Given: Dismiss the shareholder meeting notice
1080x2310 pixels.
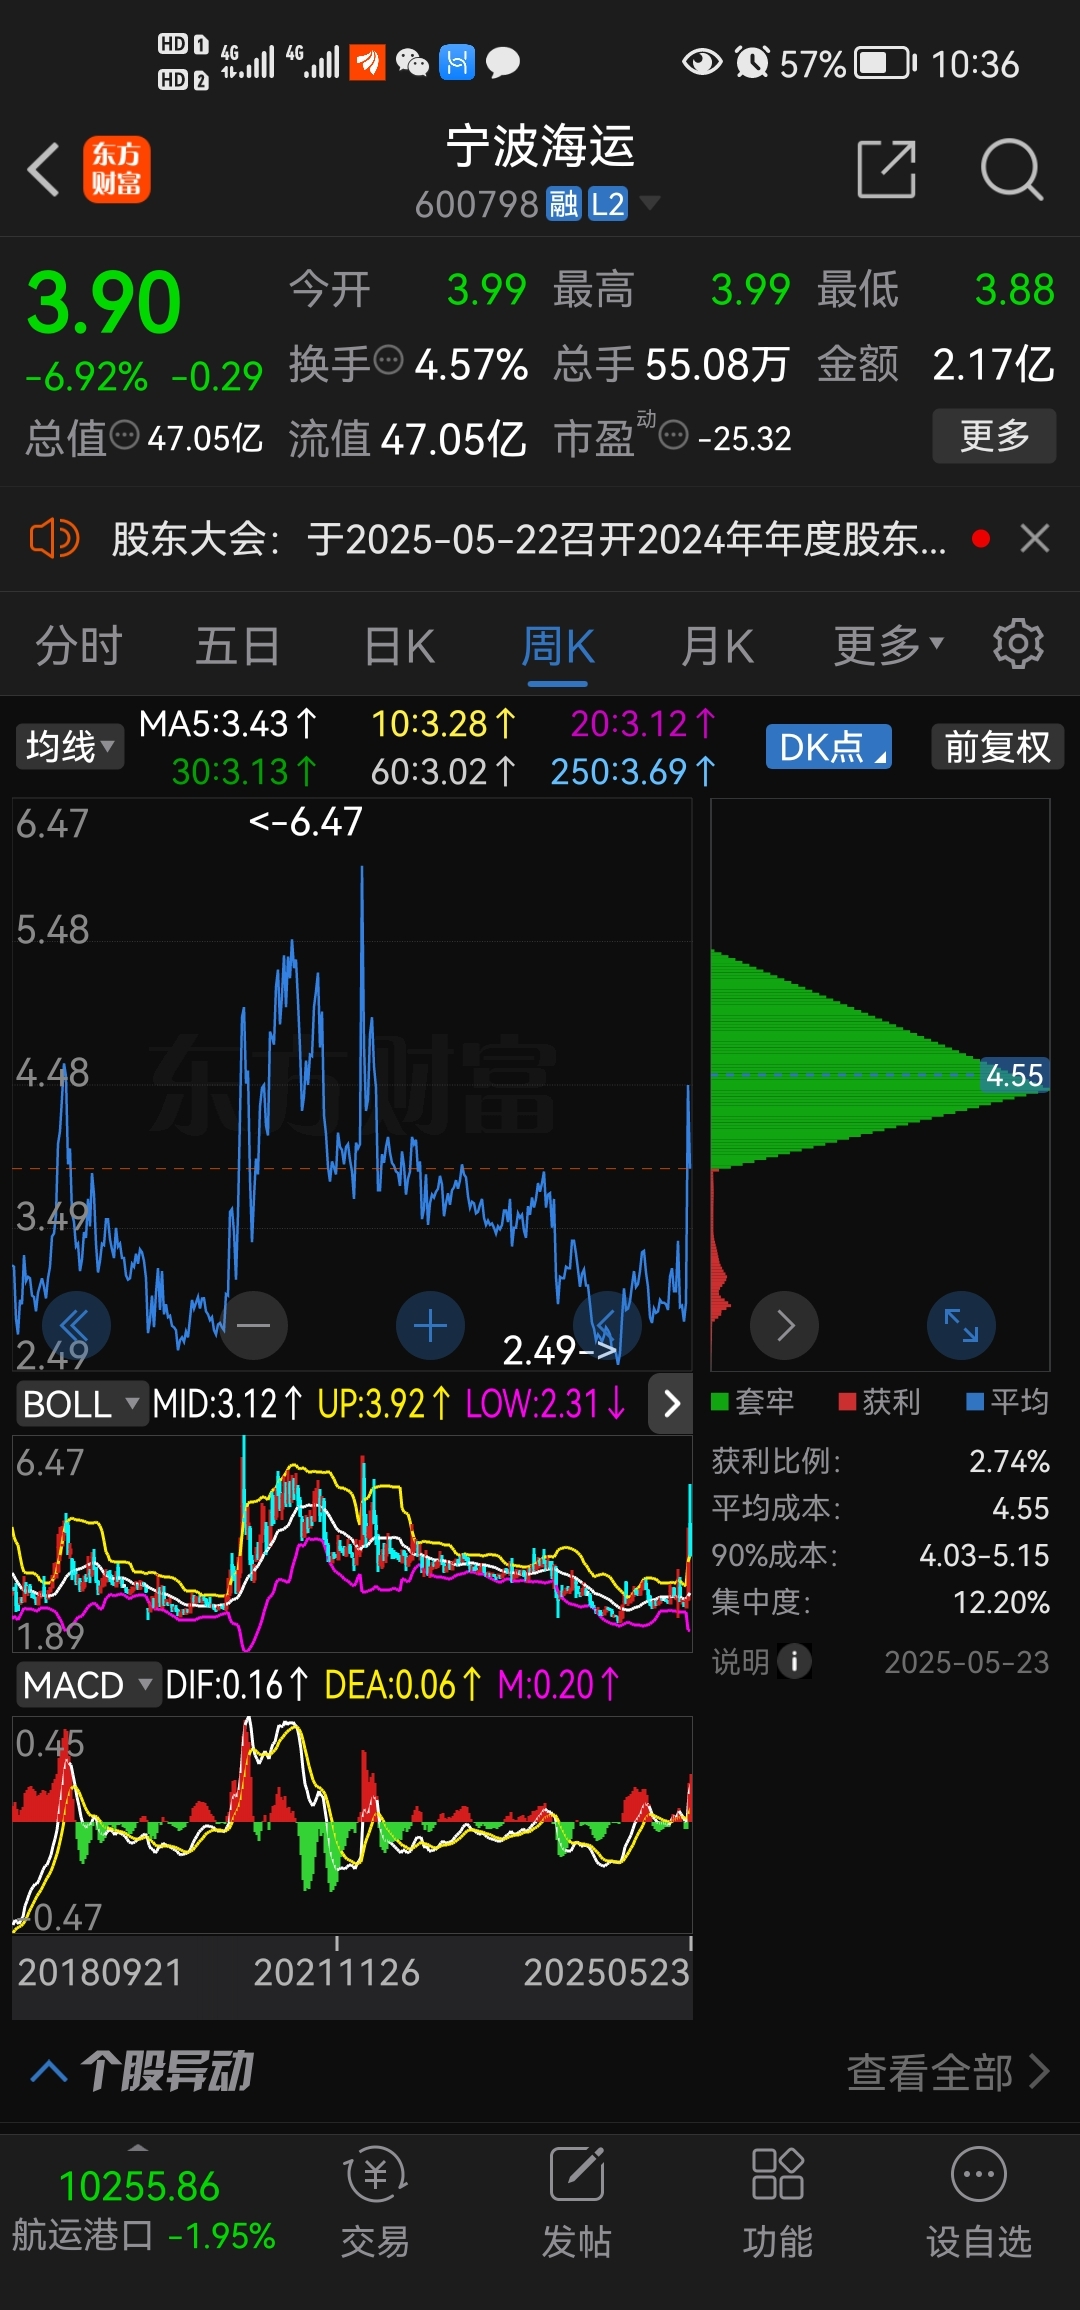Looking at the screenshot, I should tap(1035, 539).
